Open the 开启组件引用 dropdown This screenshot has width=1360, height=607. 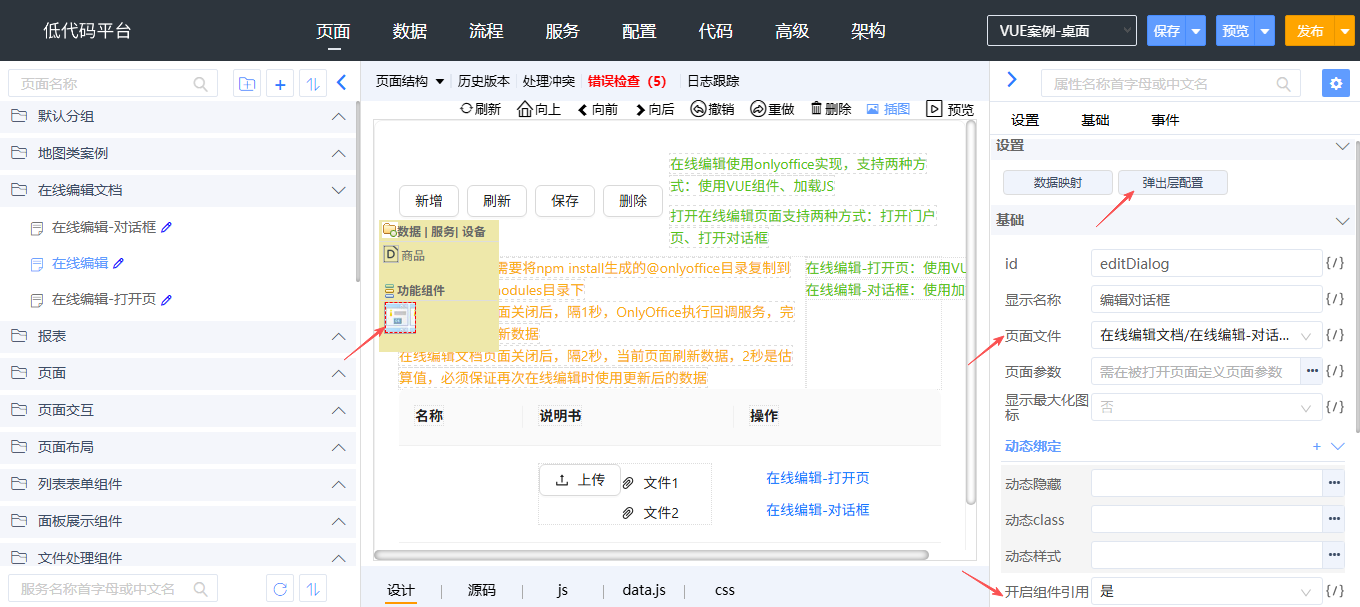1206,591
